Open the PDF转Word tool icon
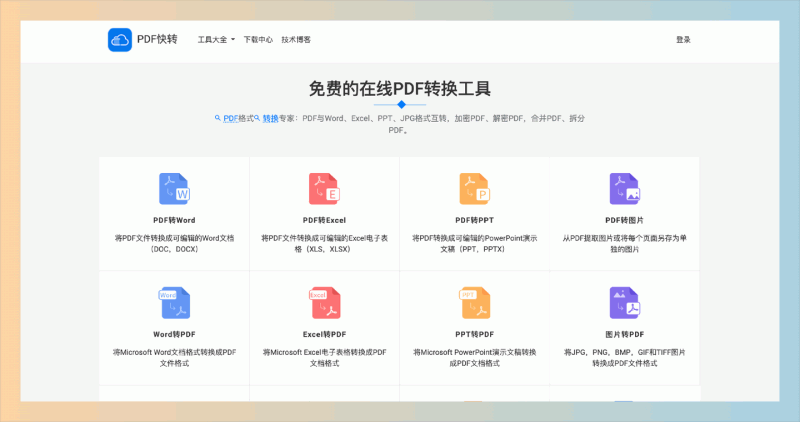The width and height of the screenshot is (800, 422). (x=174, y=189)
